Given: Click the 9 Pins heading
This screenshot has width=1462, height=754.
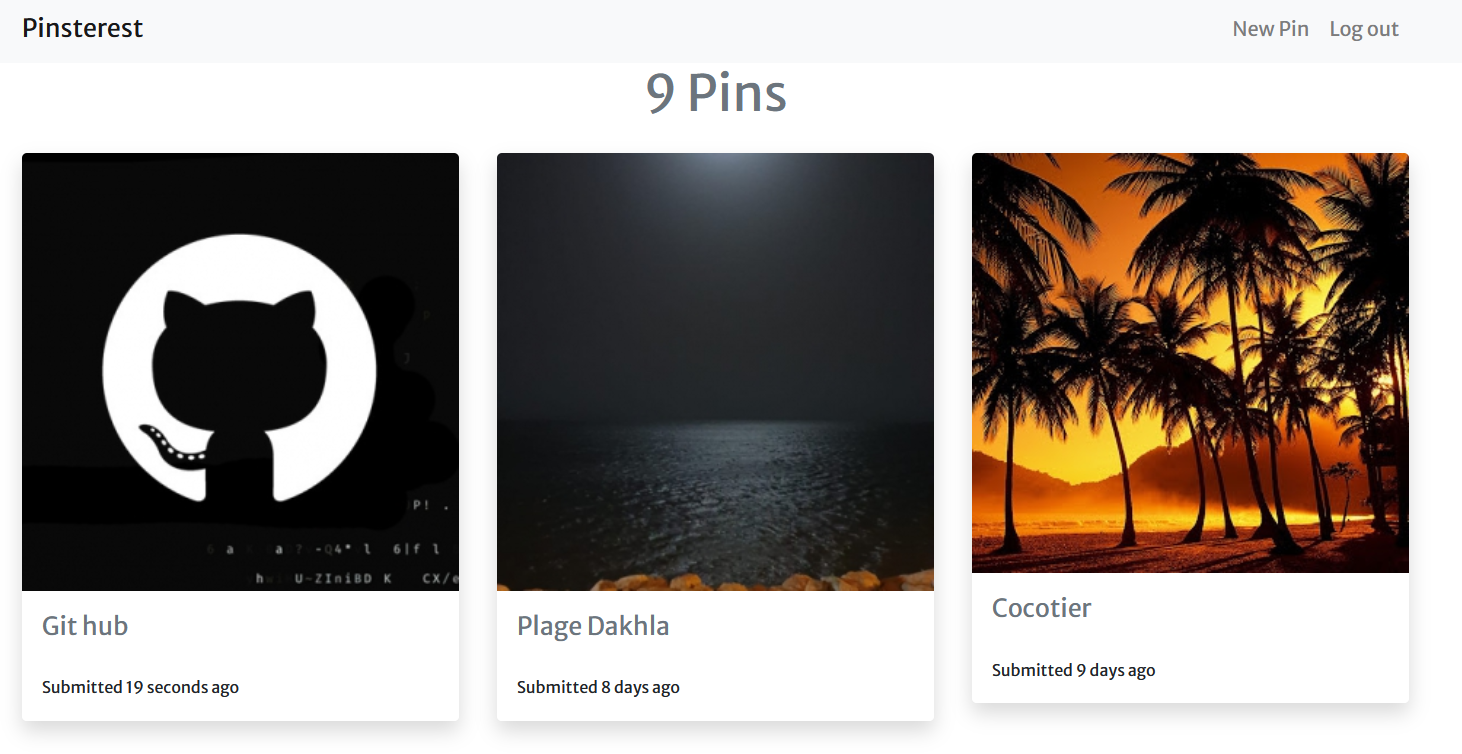Looking at the screenshot, I should click(716, 93).
